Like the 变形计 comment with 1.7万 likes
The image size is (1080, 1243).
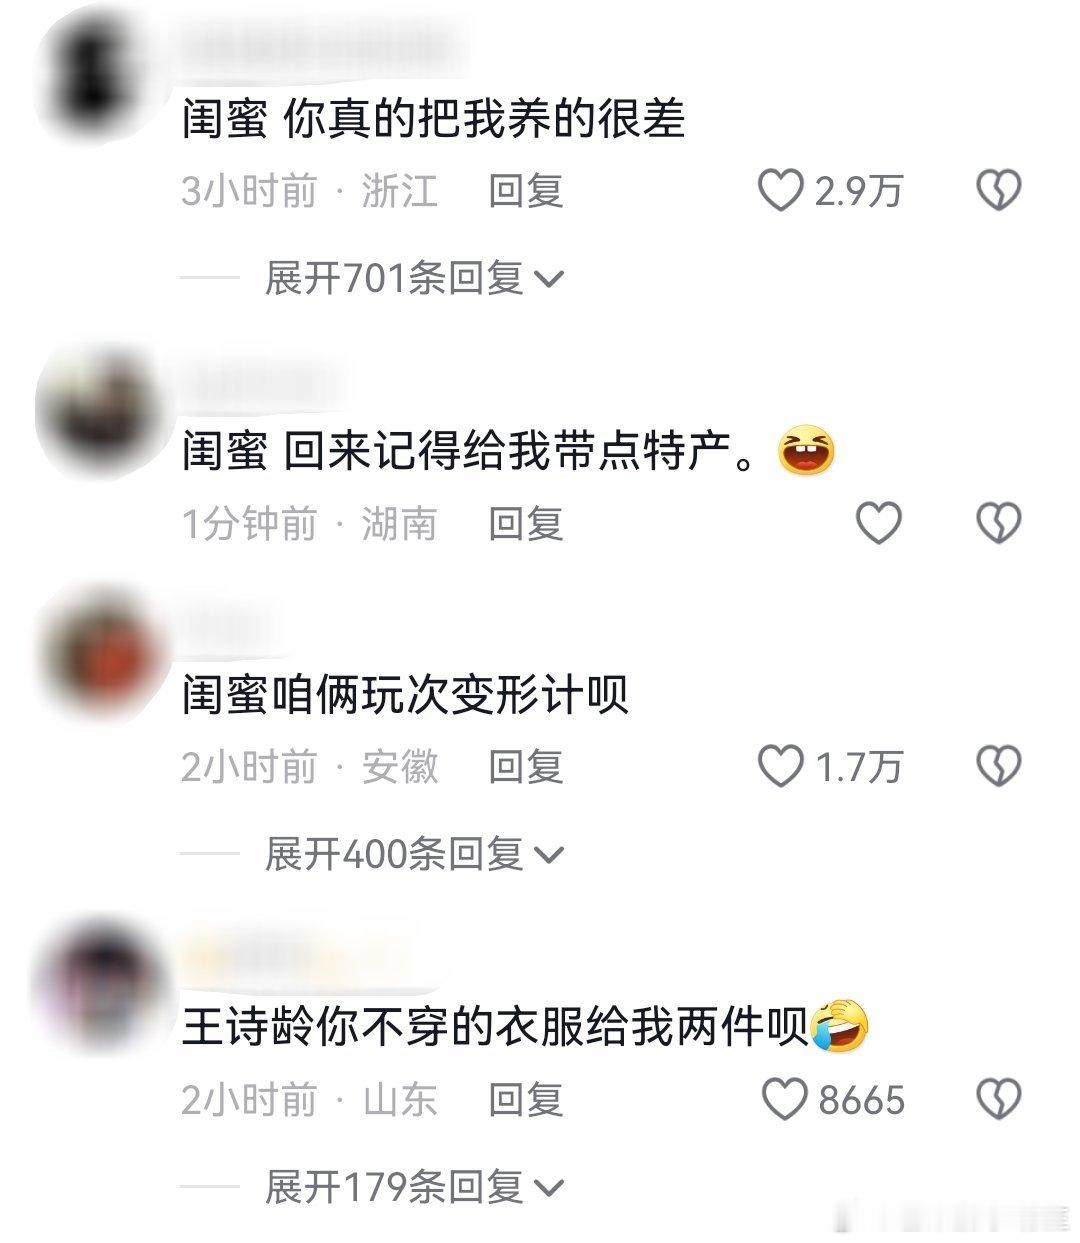click(x=781, y=767)
